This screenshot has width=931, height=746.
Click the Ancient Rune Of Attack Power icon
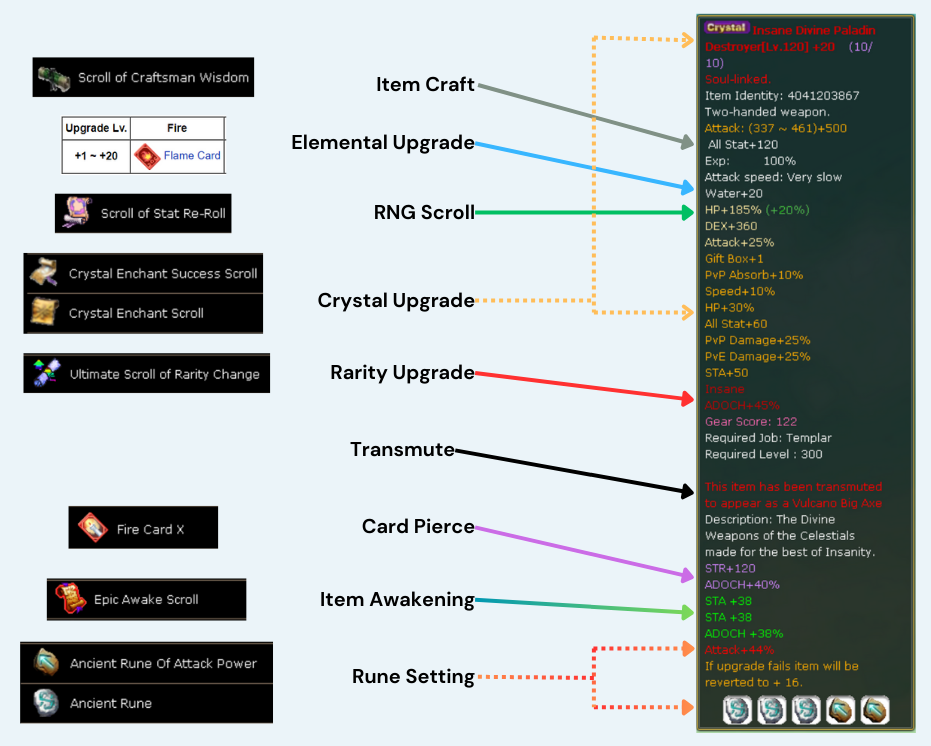(x=46, y=663)
